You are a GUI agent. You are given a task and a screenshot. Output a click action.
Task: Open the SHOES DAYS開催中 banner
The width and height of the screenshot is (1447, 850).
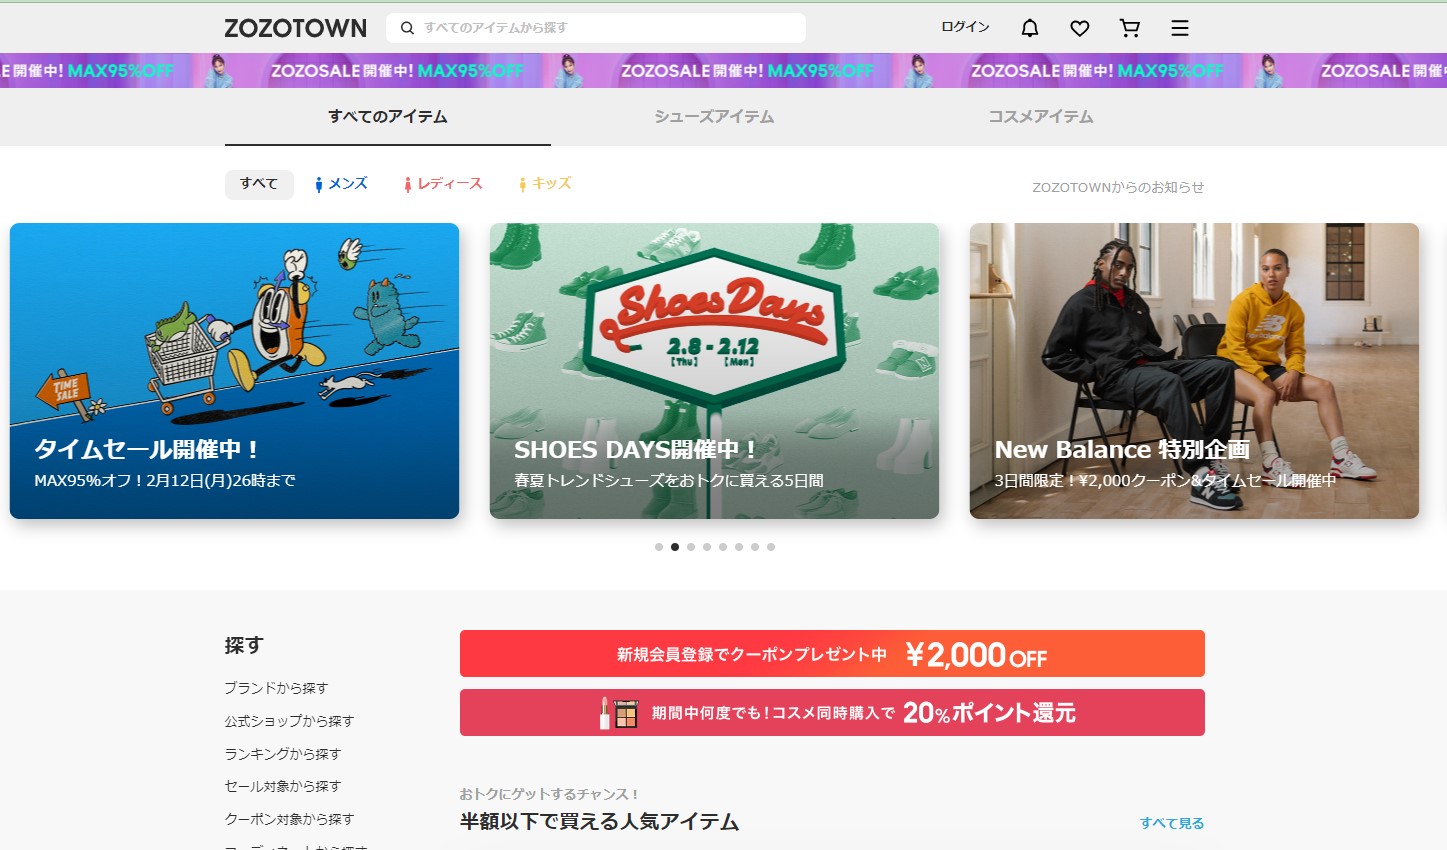coord(714,371)
